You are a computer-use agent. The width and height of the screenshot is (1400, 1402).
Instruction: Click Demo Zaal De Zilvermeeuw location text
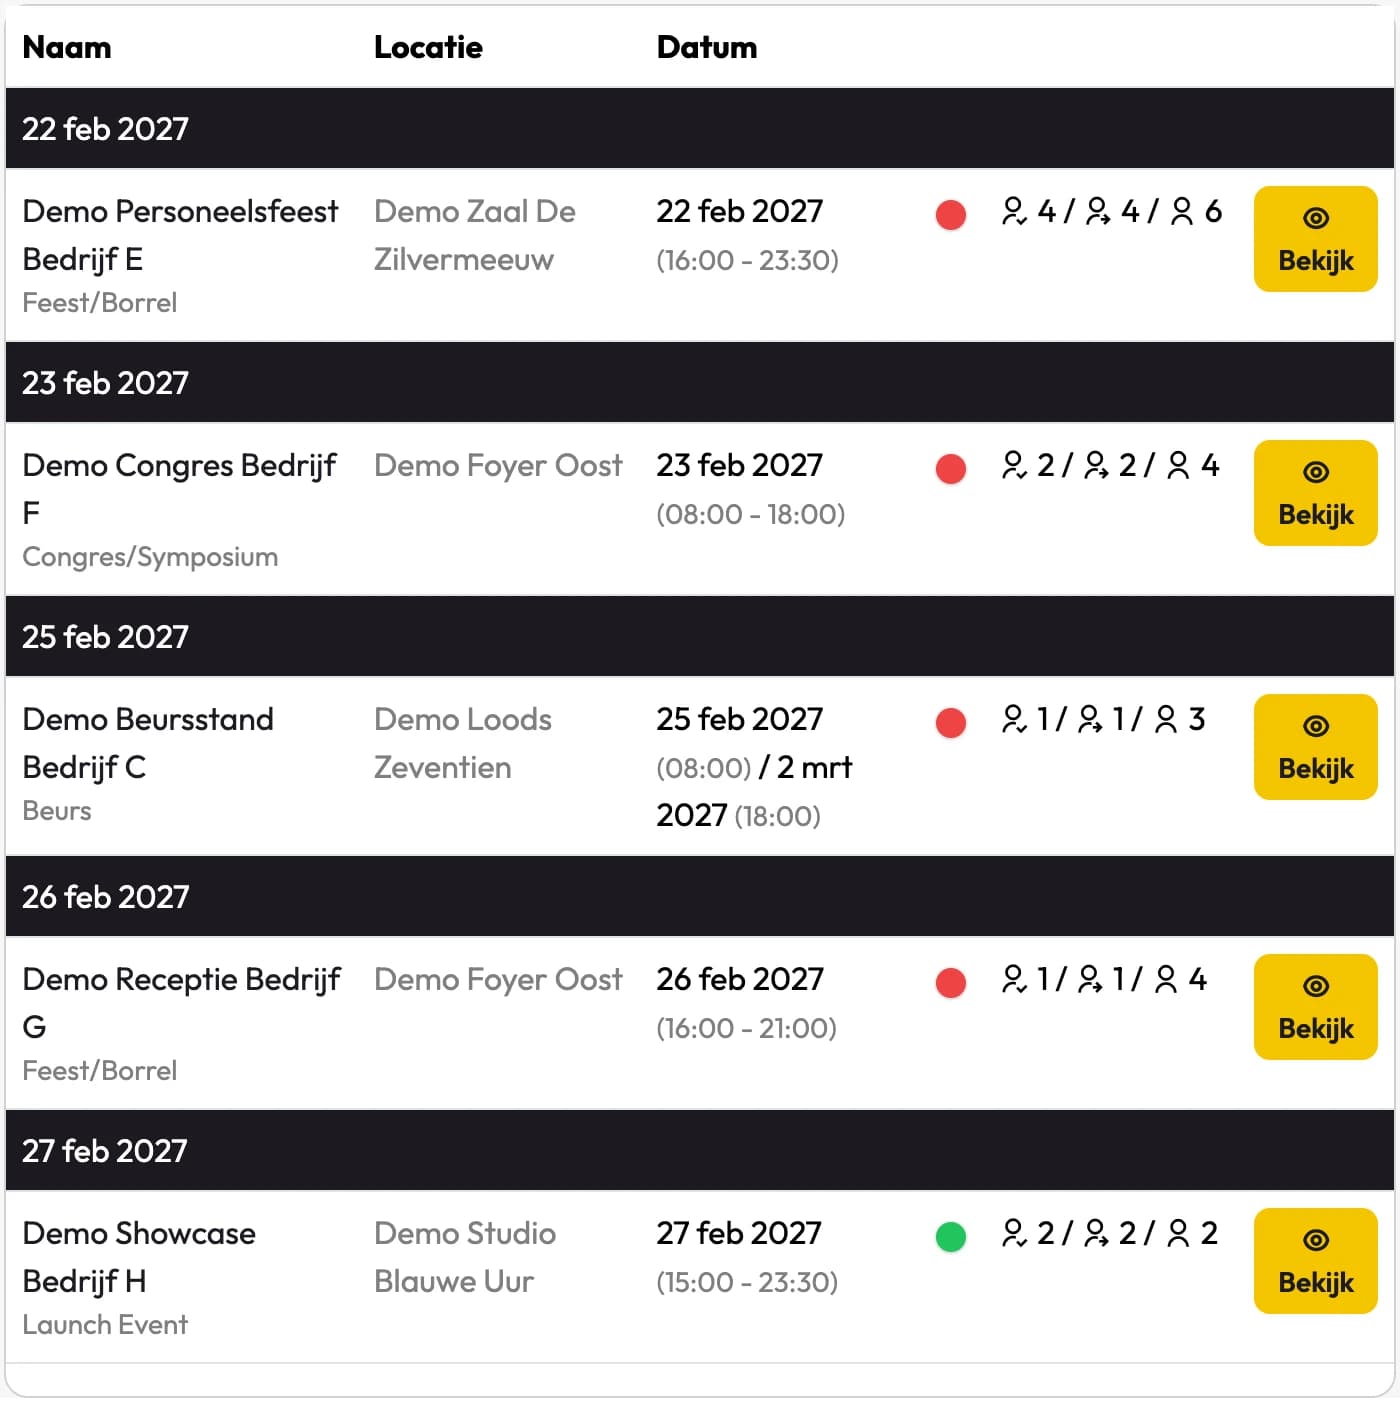point(475,235)
